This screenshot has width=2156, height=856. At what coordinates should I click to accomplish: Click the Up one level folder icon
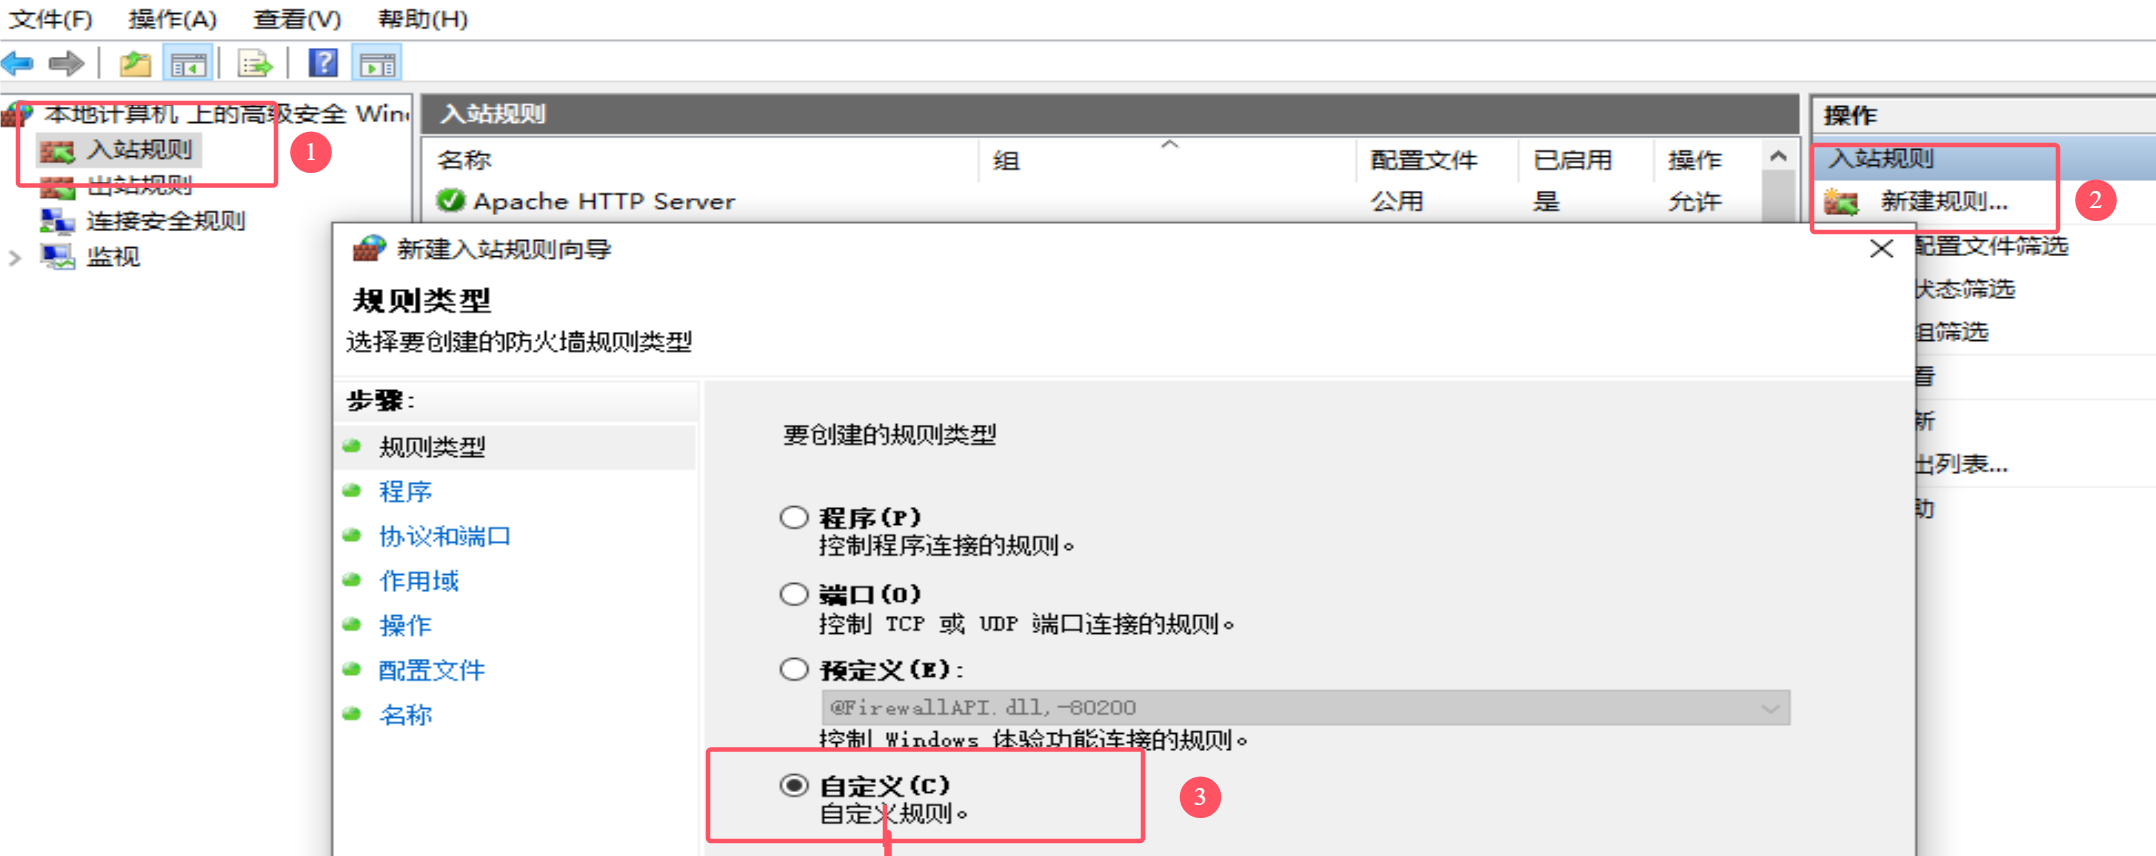click(135, 64)
